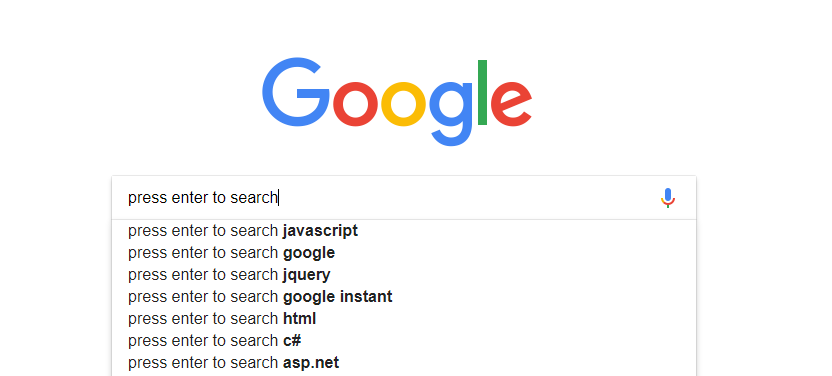Select the 'press enter to search google' suggestion
This screenshot has height=376, width=832.
404,253
